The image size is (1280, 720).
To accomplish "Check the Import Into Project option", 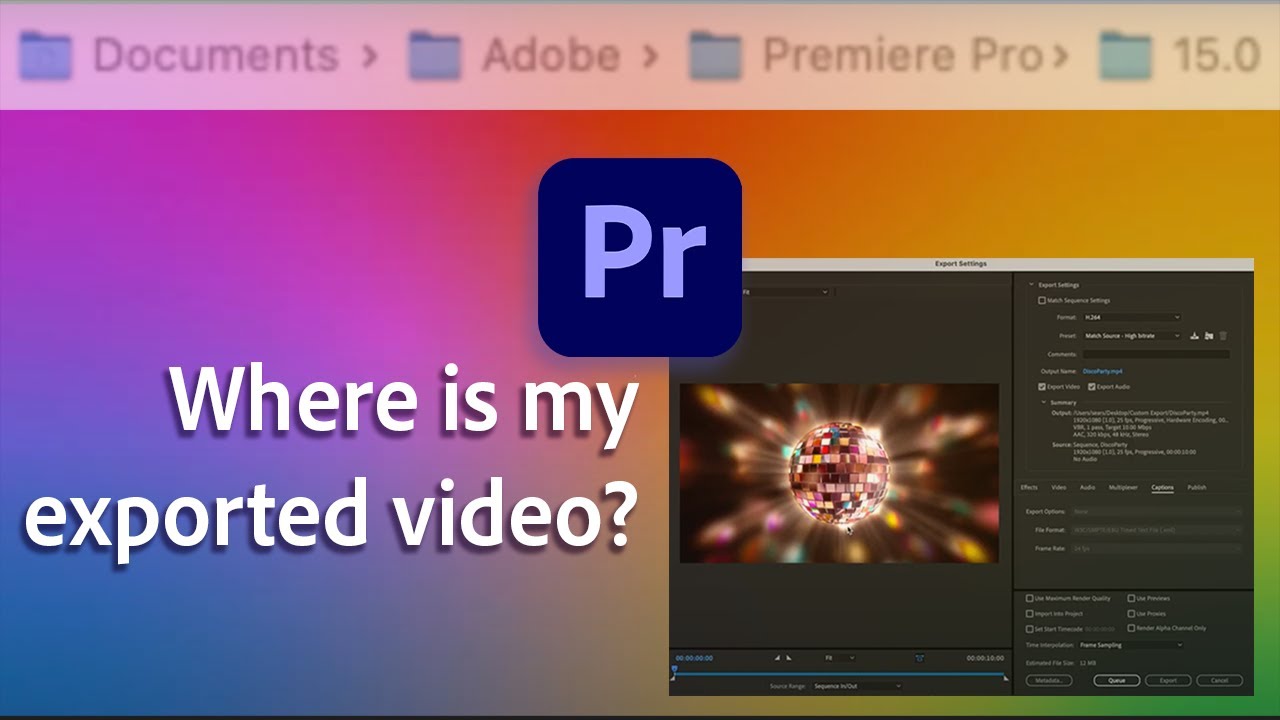I will coord(1030,613).
